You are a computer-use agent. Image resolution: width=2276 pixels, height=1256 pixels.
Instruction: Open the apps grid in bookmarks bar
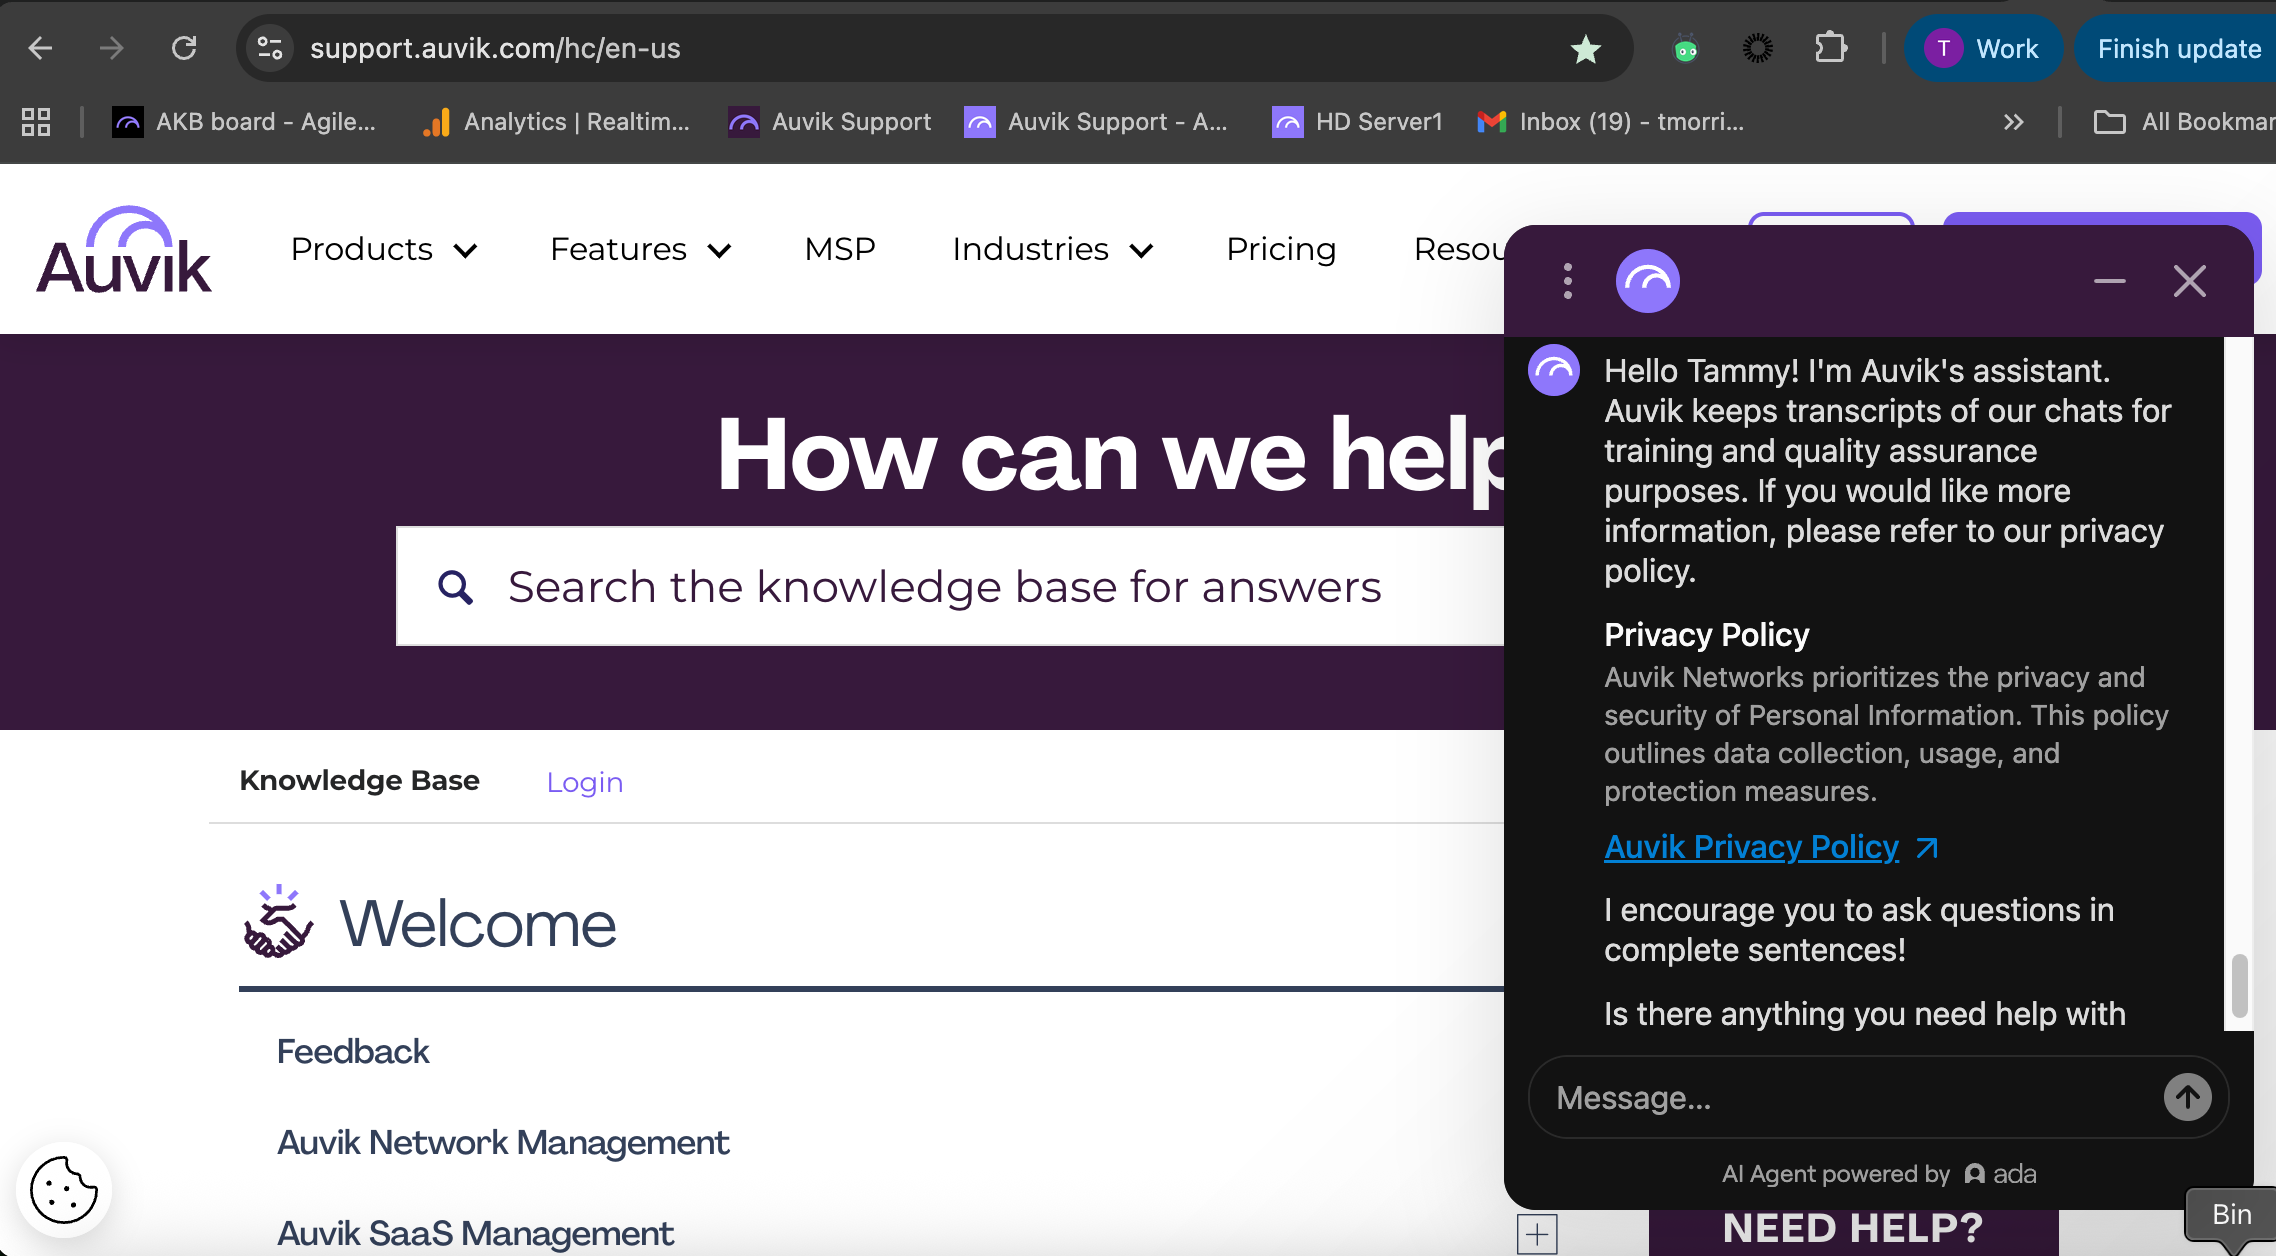pos(36,122)
